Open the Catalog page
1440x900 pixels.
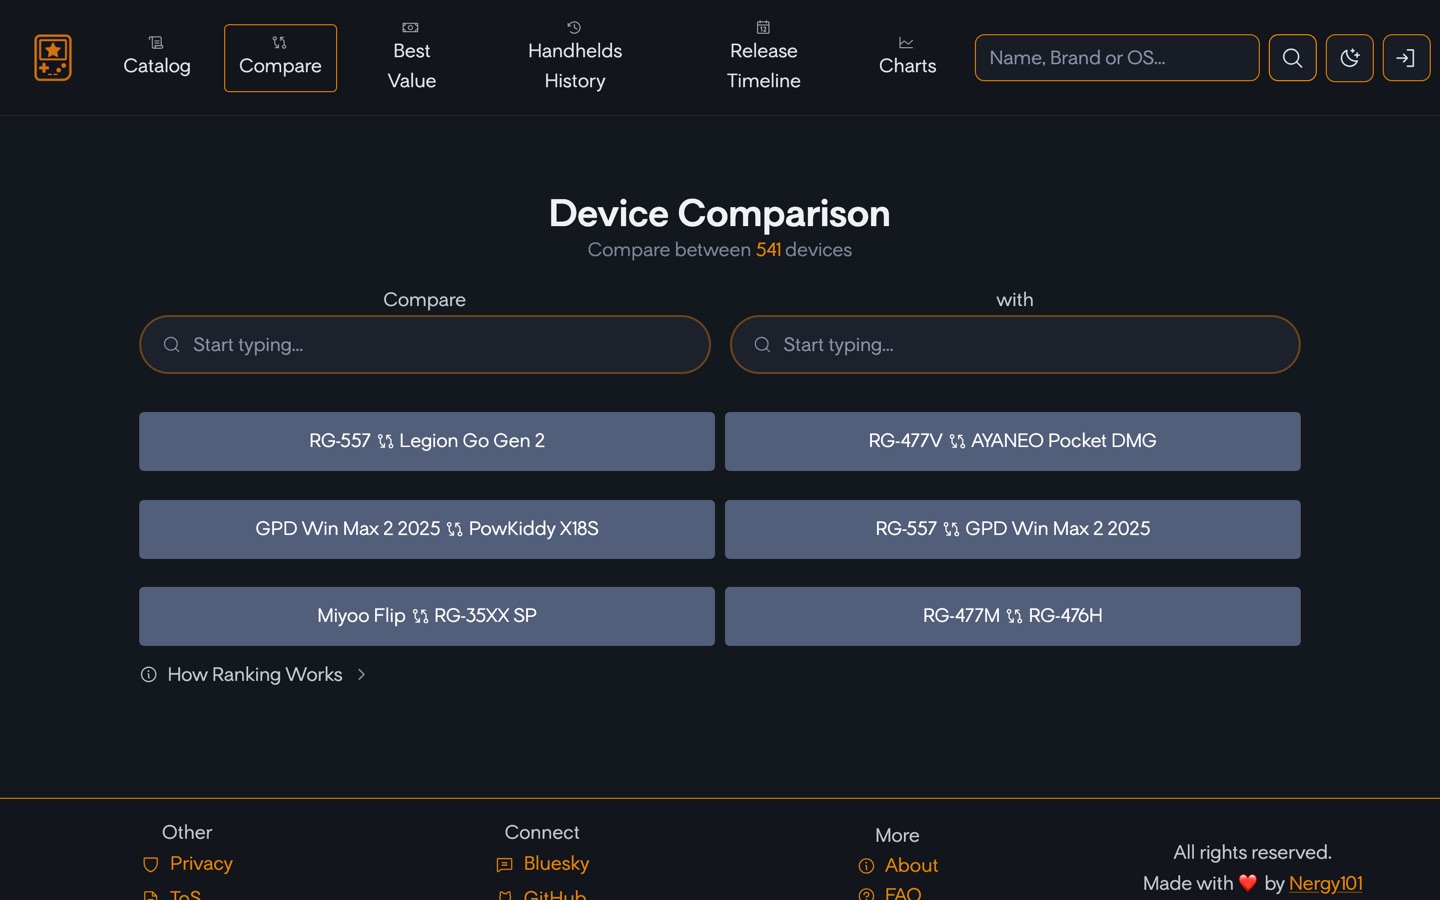pos(157,58)
